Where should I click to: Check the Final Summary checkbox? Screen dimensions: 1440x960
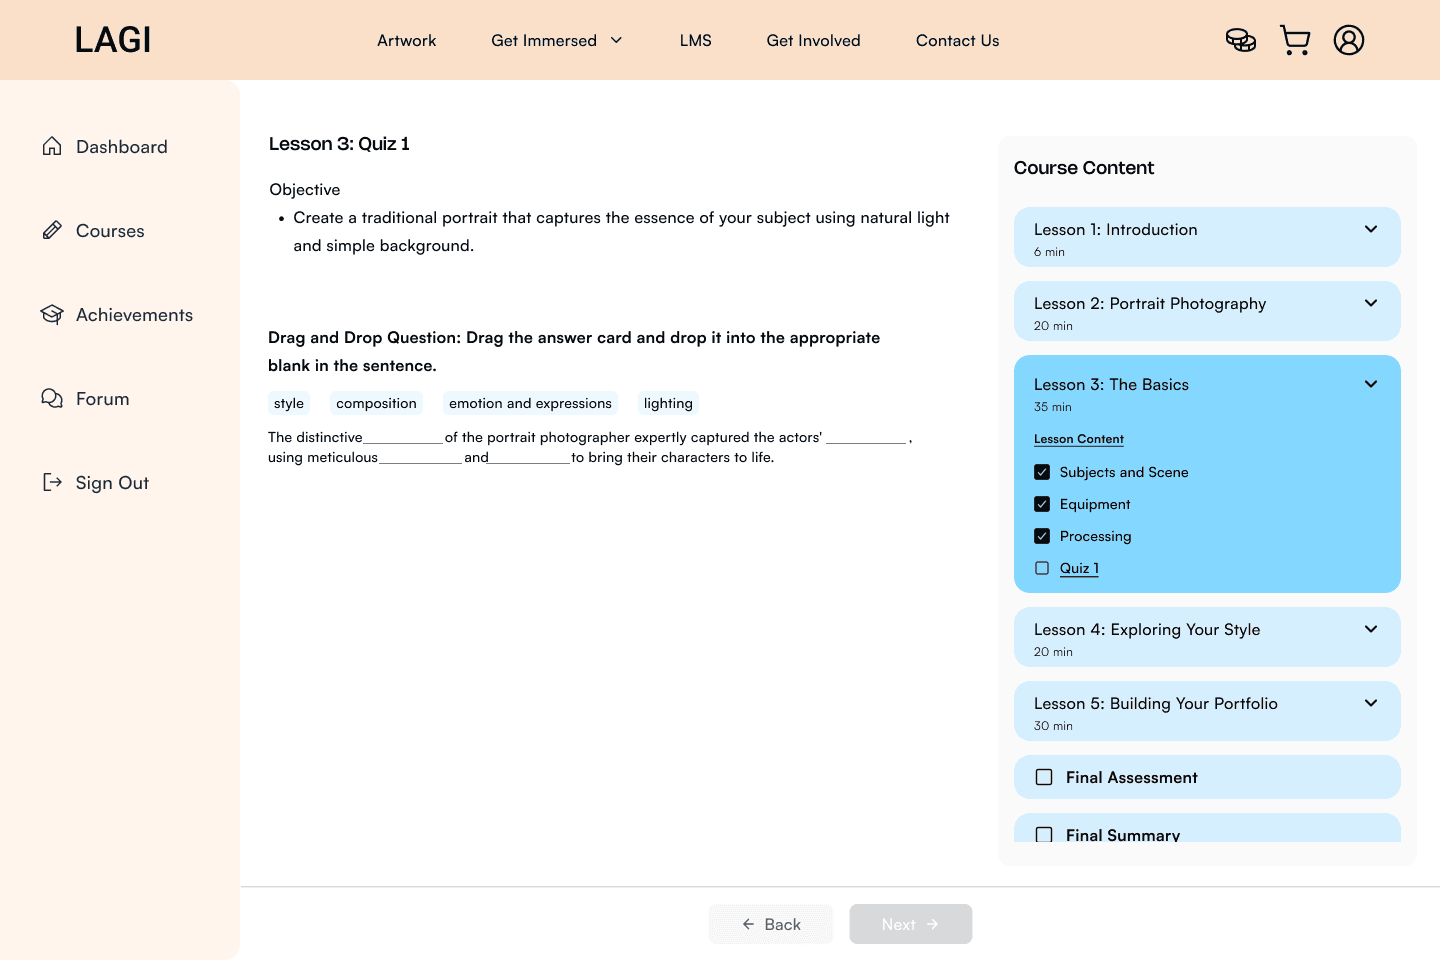point(1044,834)
